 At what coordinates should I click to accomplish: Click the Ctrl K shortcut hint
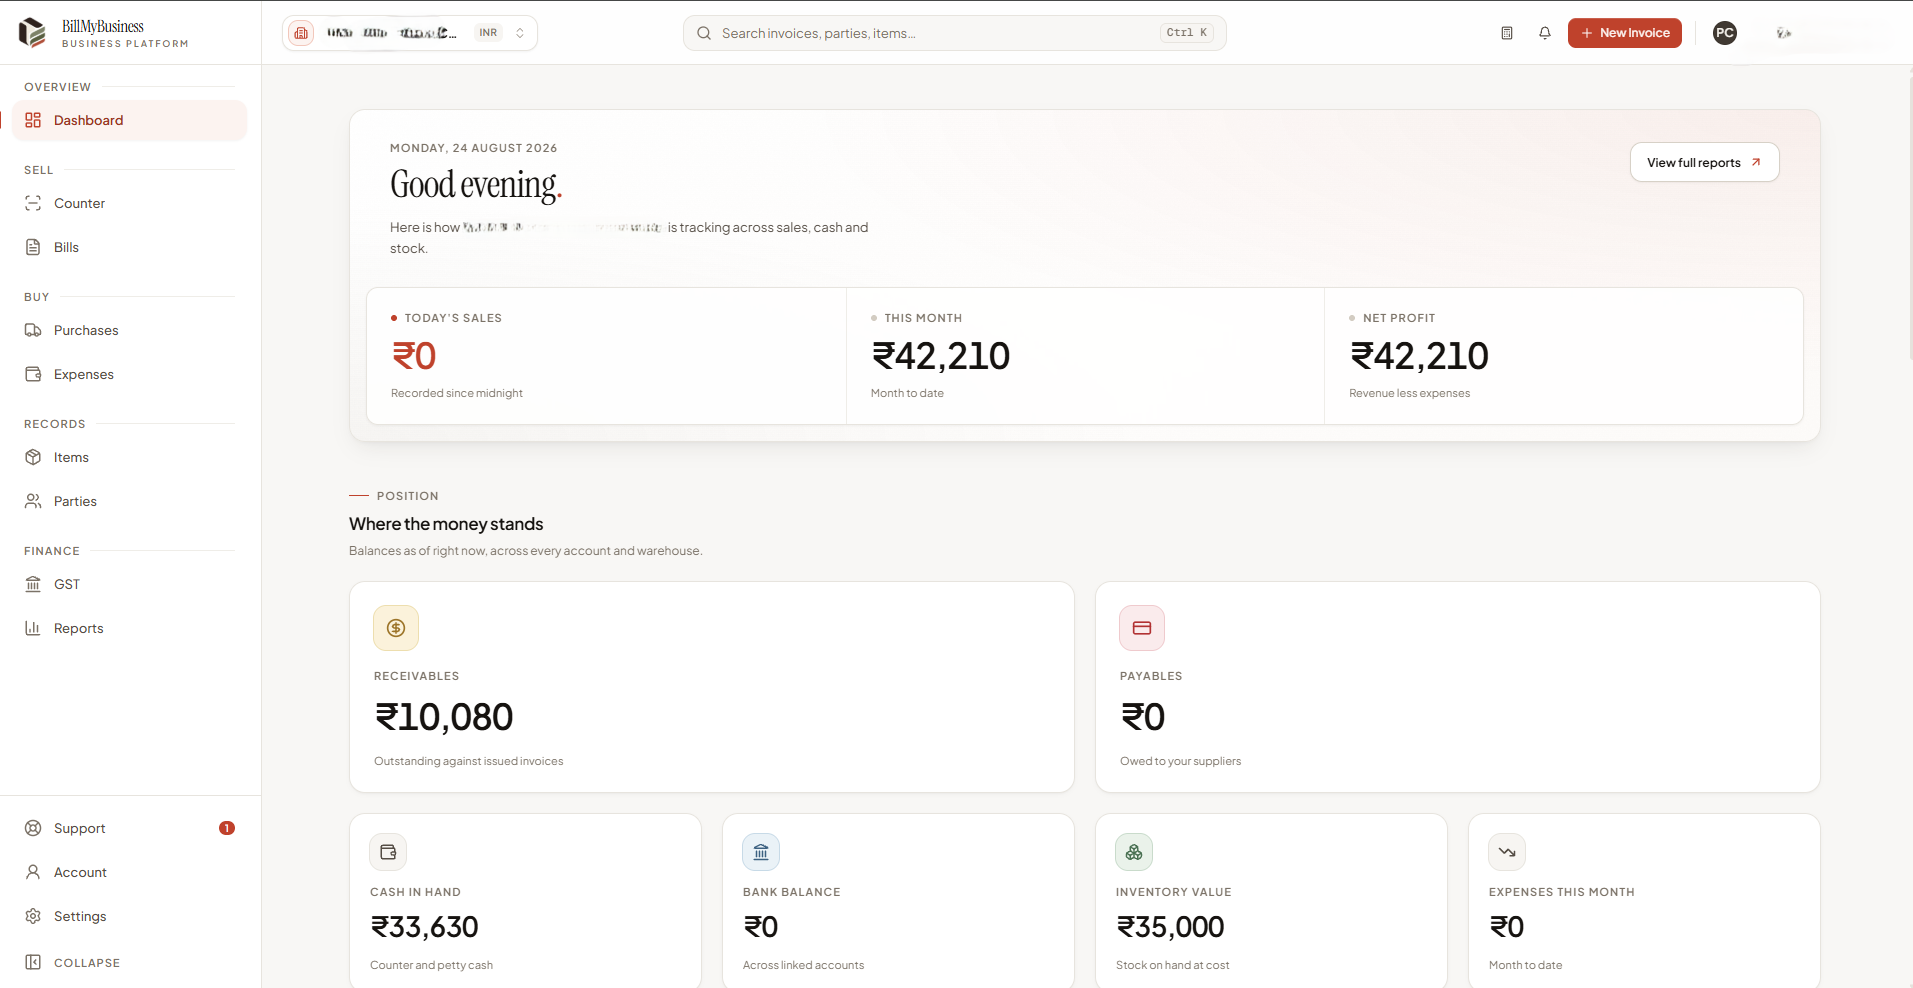coord(1187,33)
